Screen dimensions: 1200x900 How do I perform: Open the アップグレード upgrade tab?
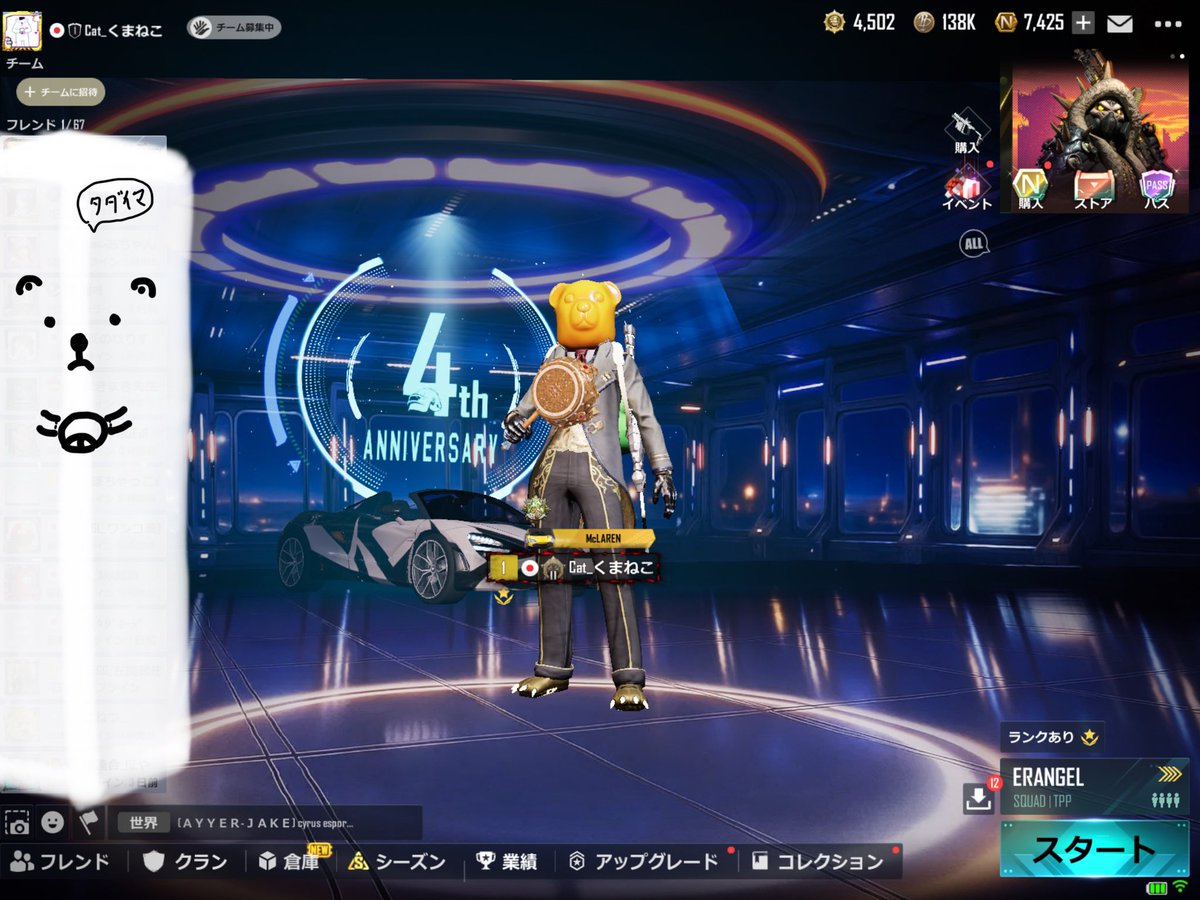[x=645, y=861]
